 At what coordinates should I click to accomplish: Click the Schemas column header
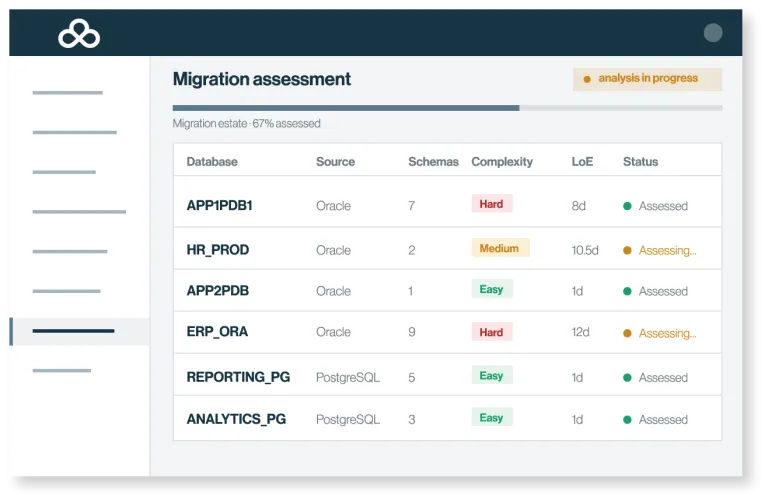click(x=433, y=162)
